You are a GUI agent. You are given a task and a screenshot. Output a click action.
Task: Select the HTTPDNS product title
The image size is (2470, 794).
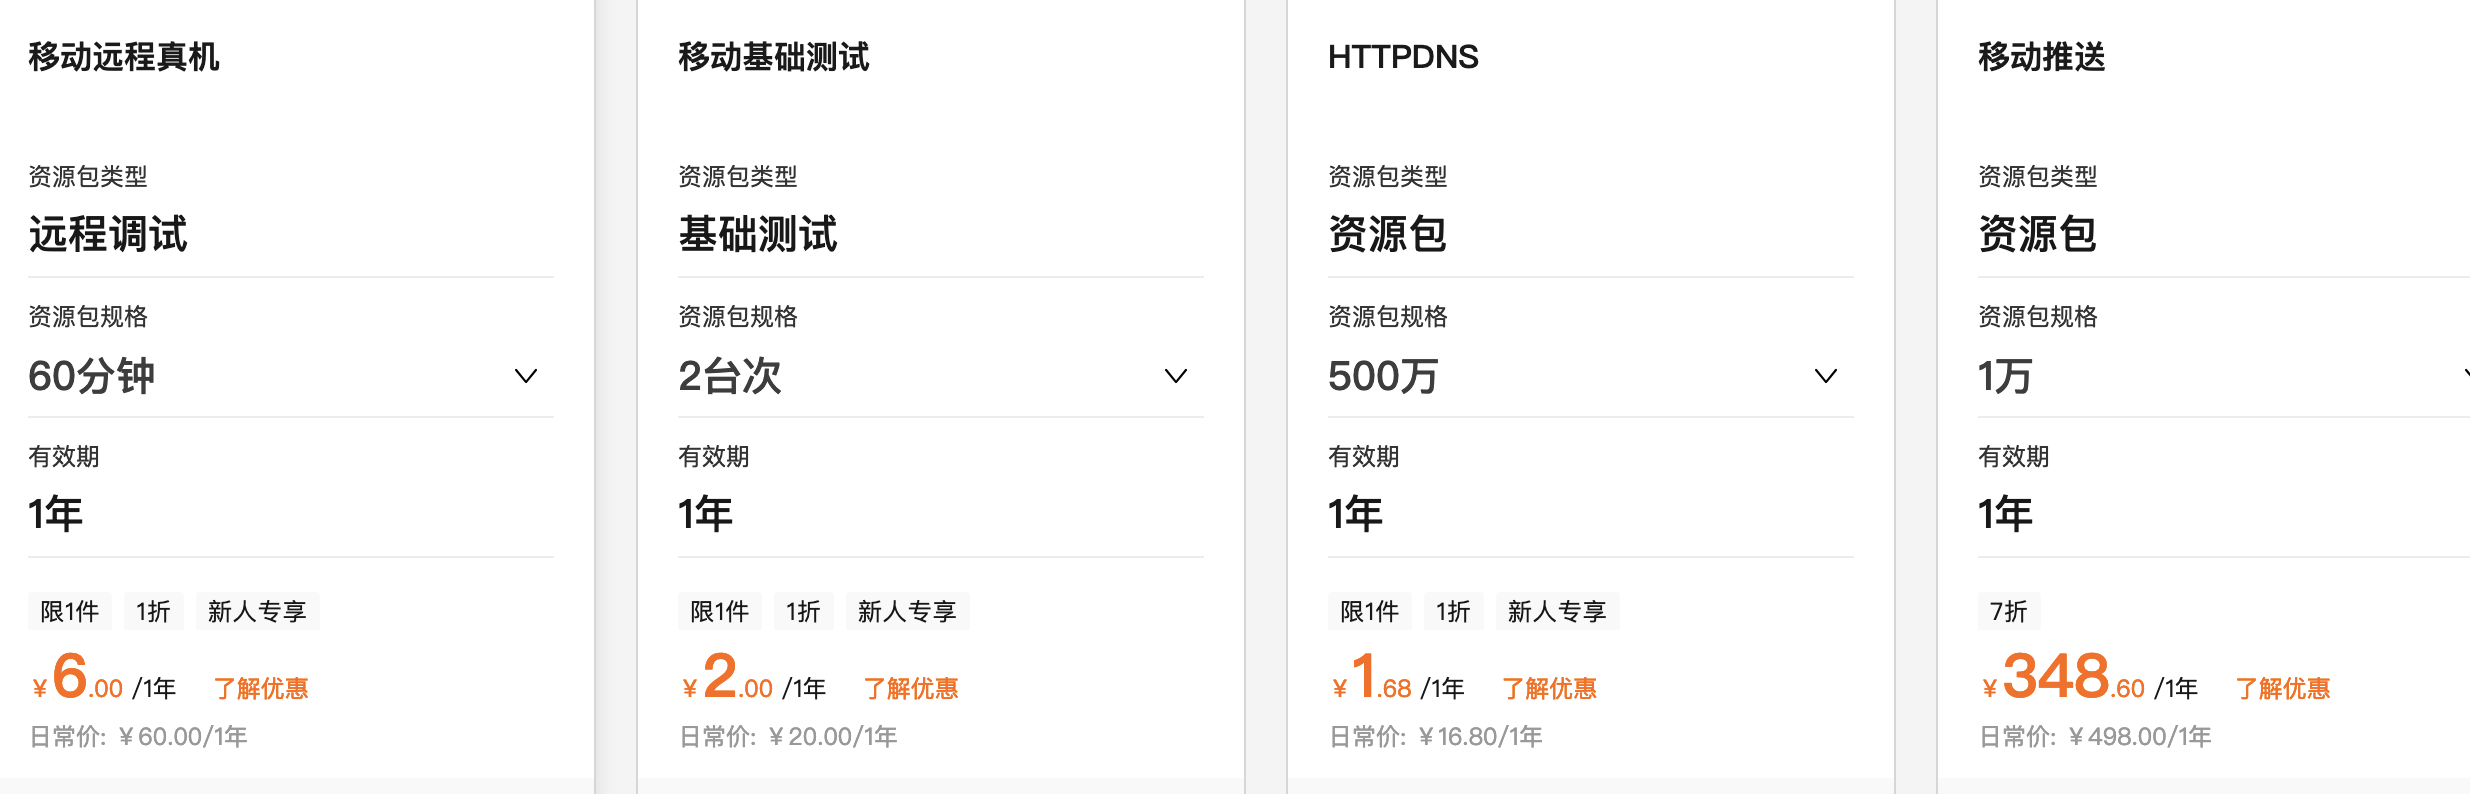1402,57
